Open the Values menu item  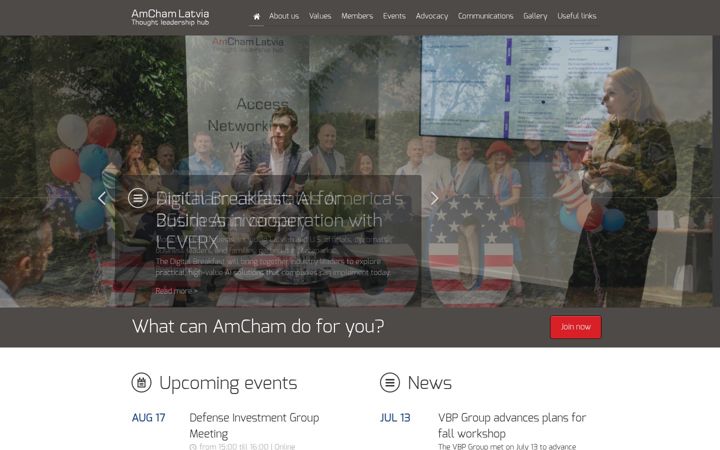320,16
